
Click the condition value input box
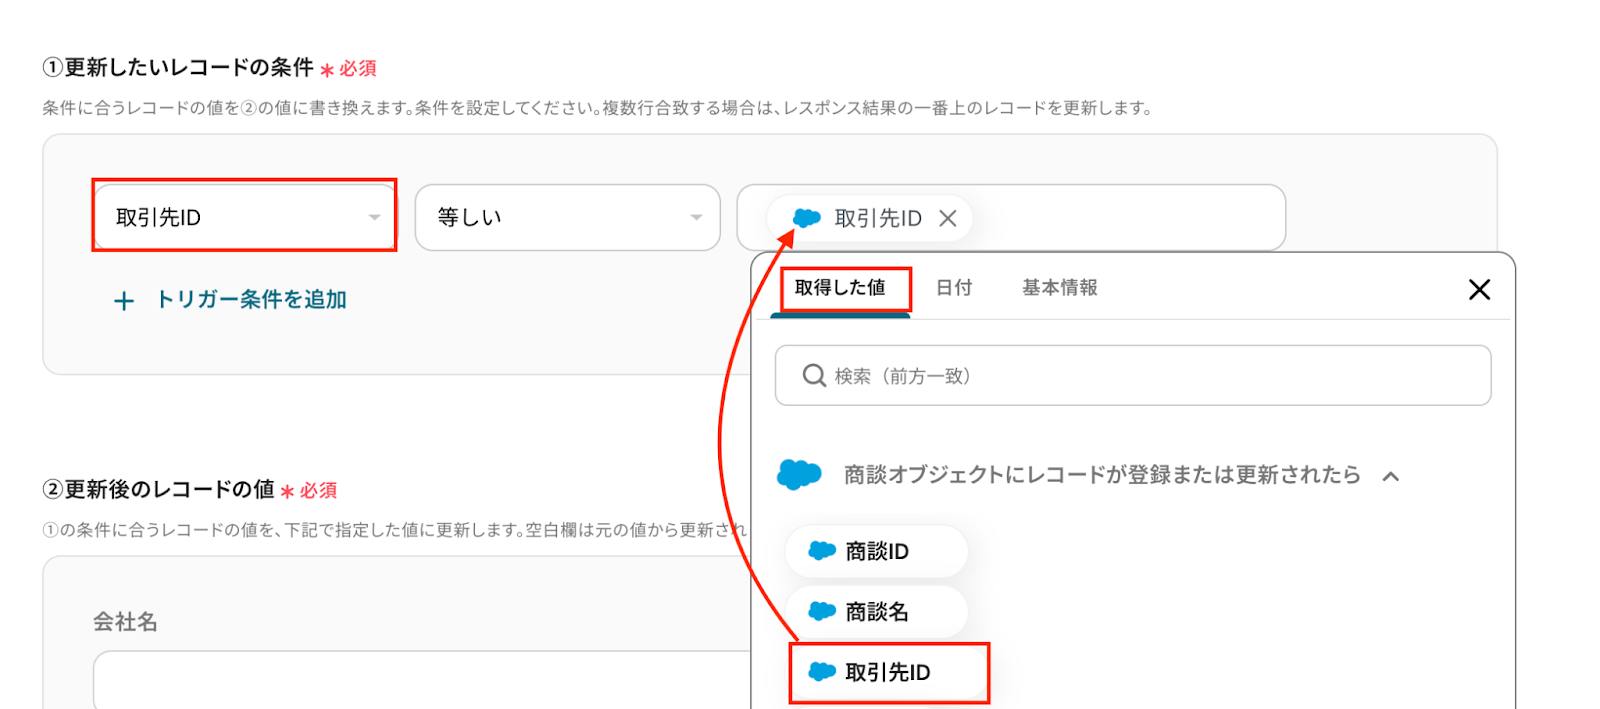tap(1010, 217)
